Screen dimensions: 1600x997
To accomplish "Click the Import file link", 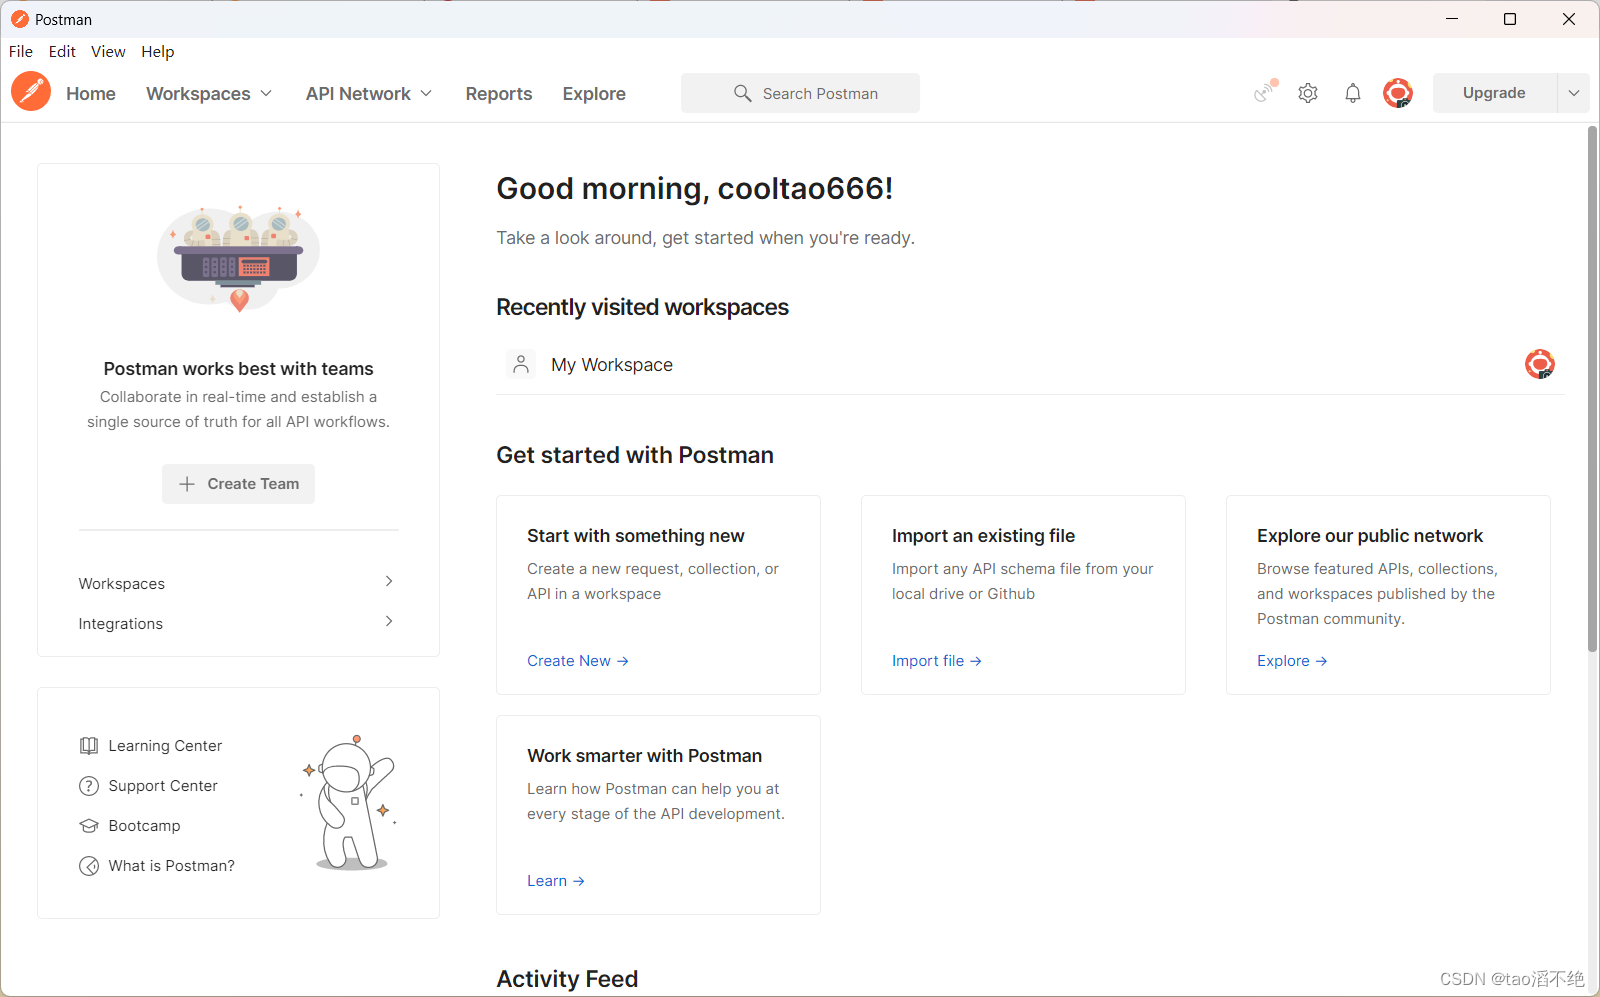I will point(937,661).
